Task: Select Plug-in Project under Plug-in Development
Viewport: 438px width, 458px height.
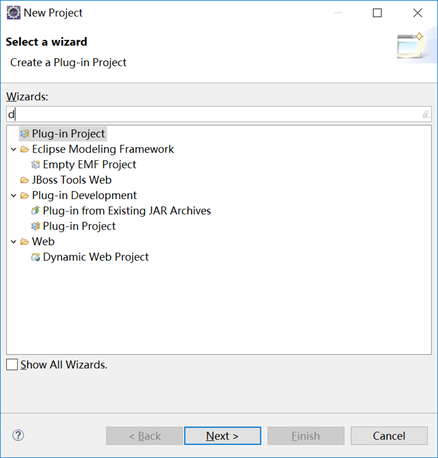Action: point(79,226)
